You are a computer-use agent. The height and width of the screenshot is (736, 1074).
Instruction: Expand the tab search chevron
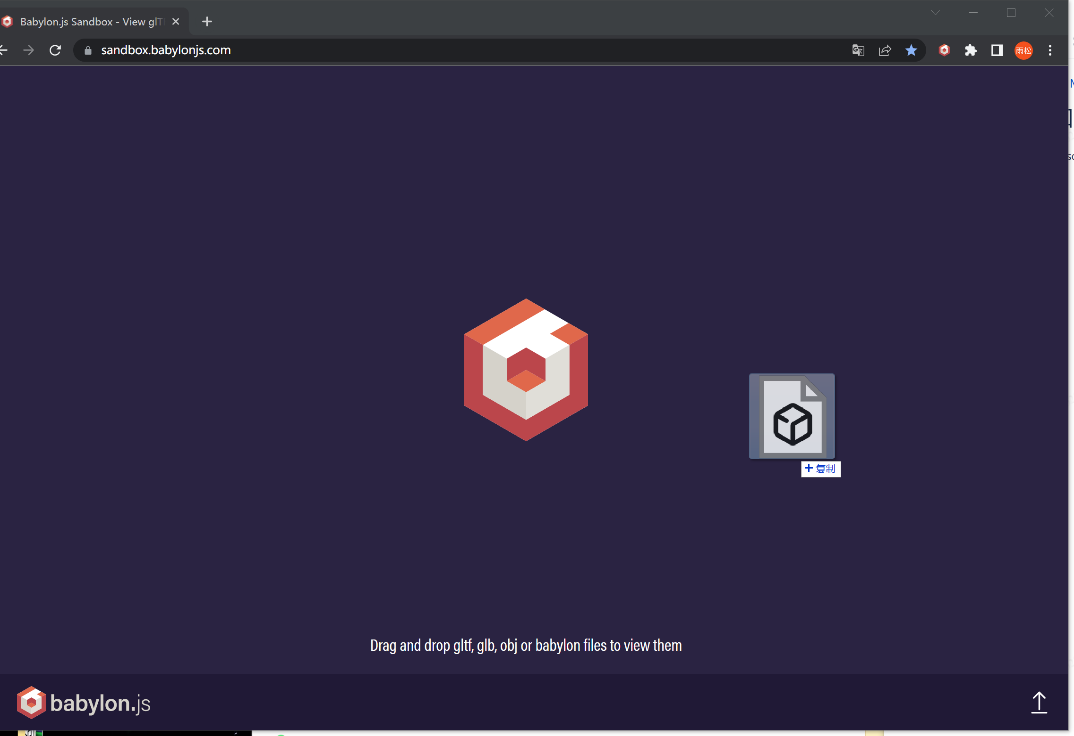(935, 12)
